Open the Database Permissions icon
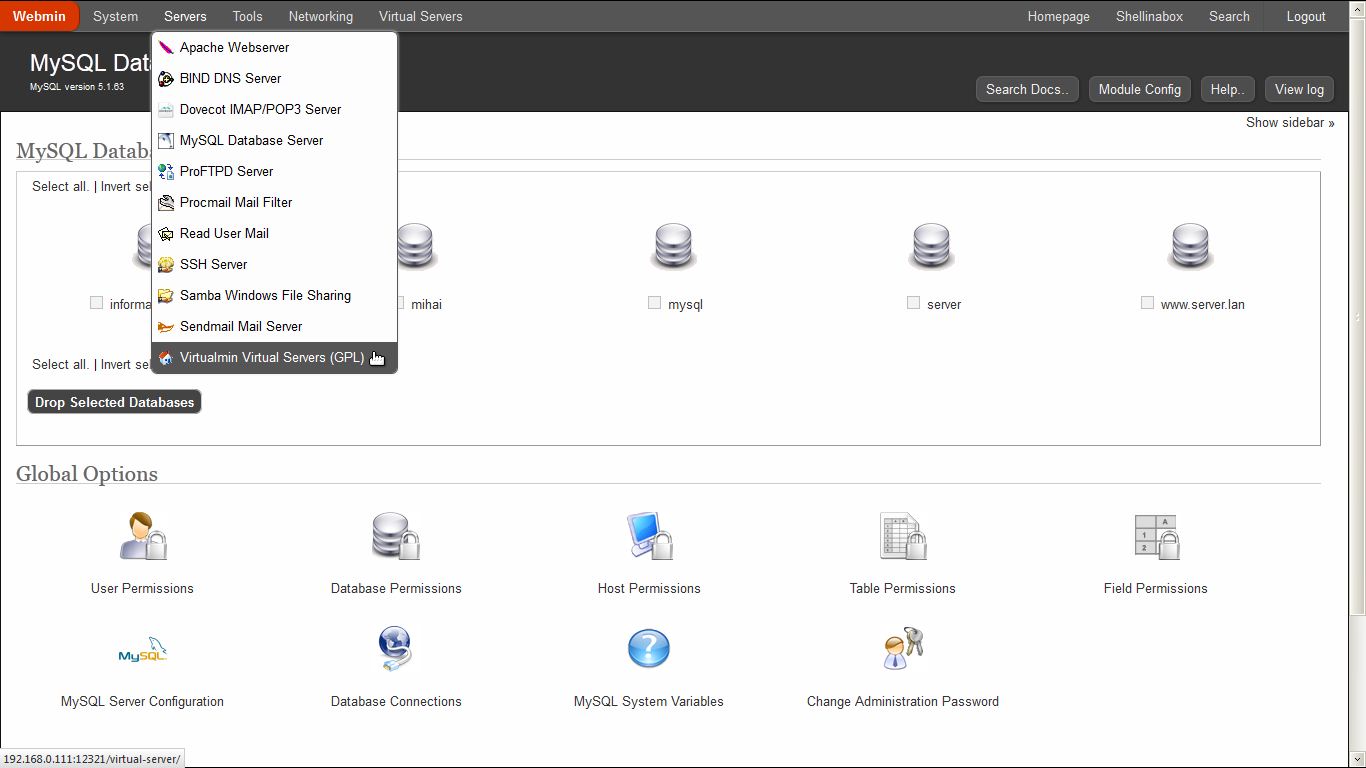This screenshot has width=1366, height=768. point(396,537)
